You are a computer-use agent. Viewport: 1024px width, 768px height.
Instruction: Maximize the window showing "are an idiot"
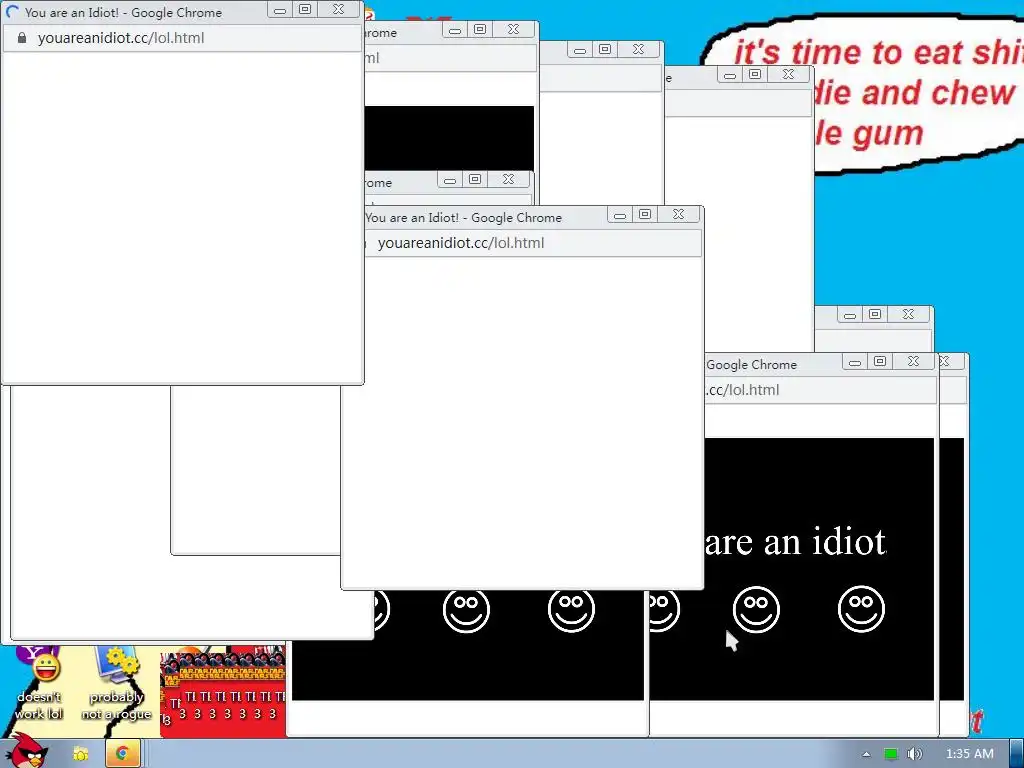click(880, 361)
